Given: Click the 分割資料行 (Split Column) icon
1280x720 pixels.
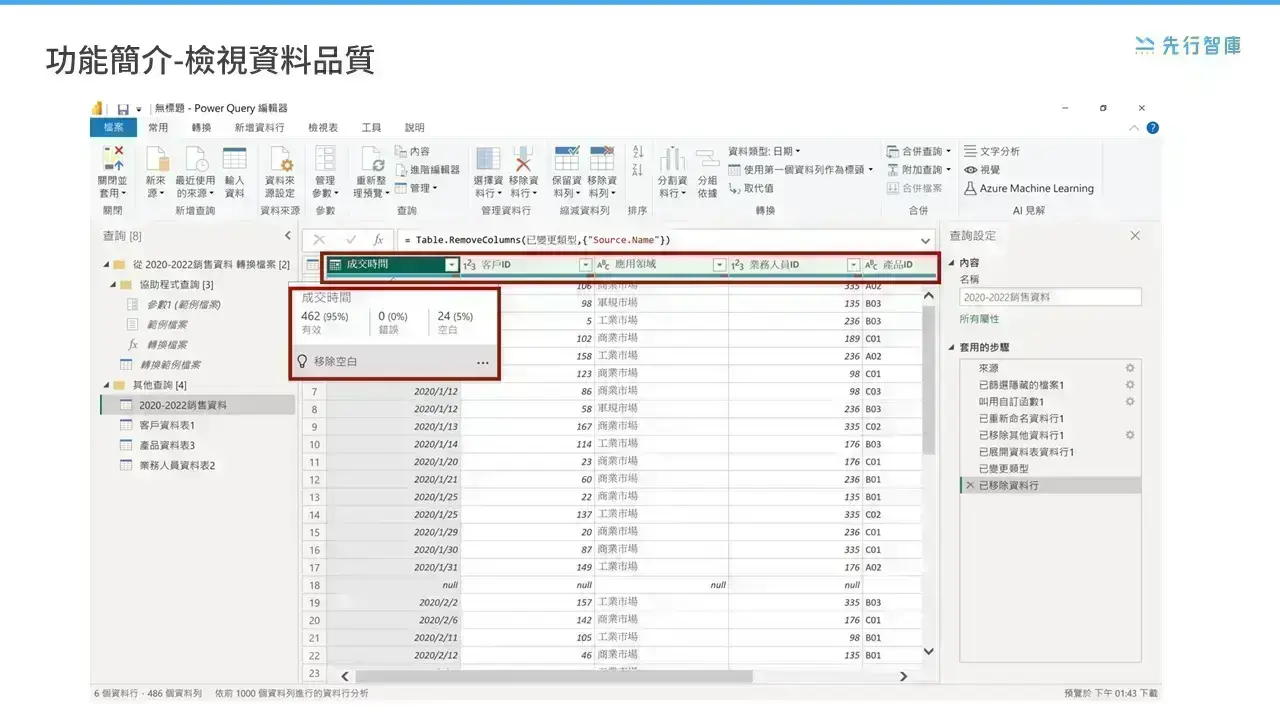Looking at the screenshot, I should tap(672, 159).
